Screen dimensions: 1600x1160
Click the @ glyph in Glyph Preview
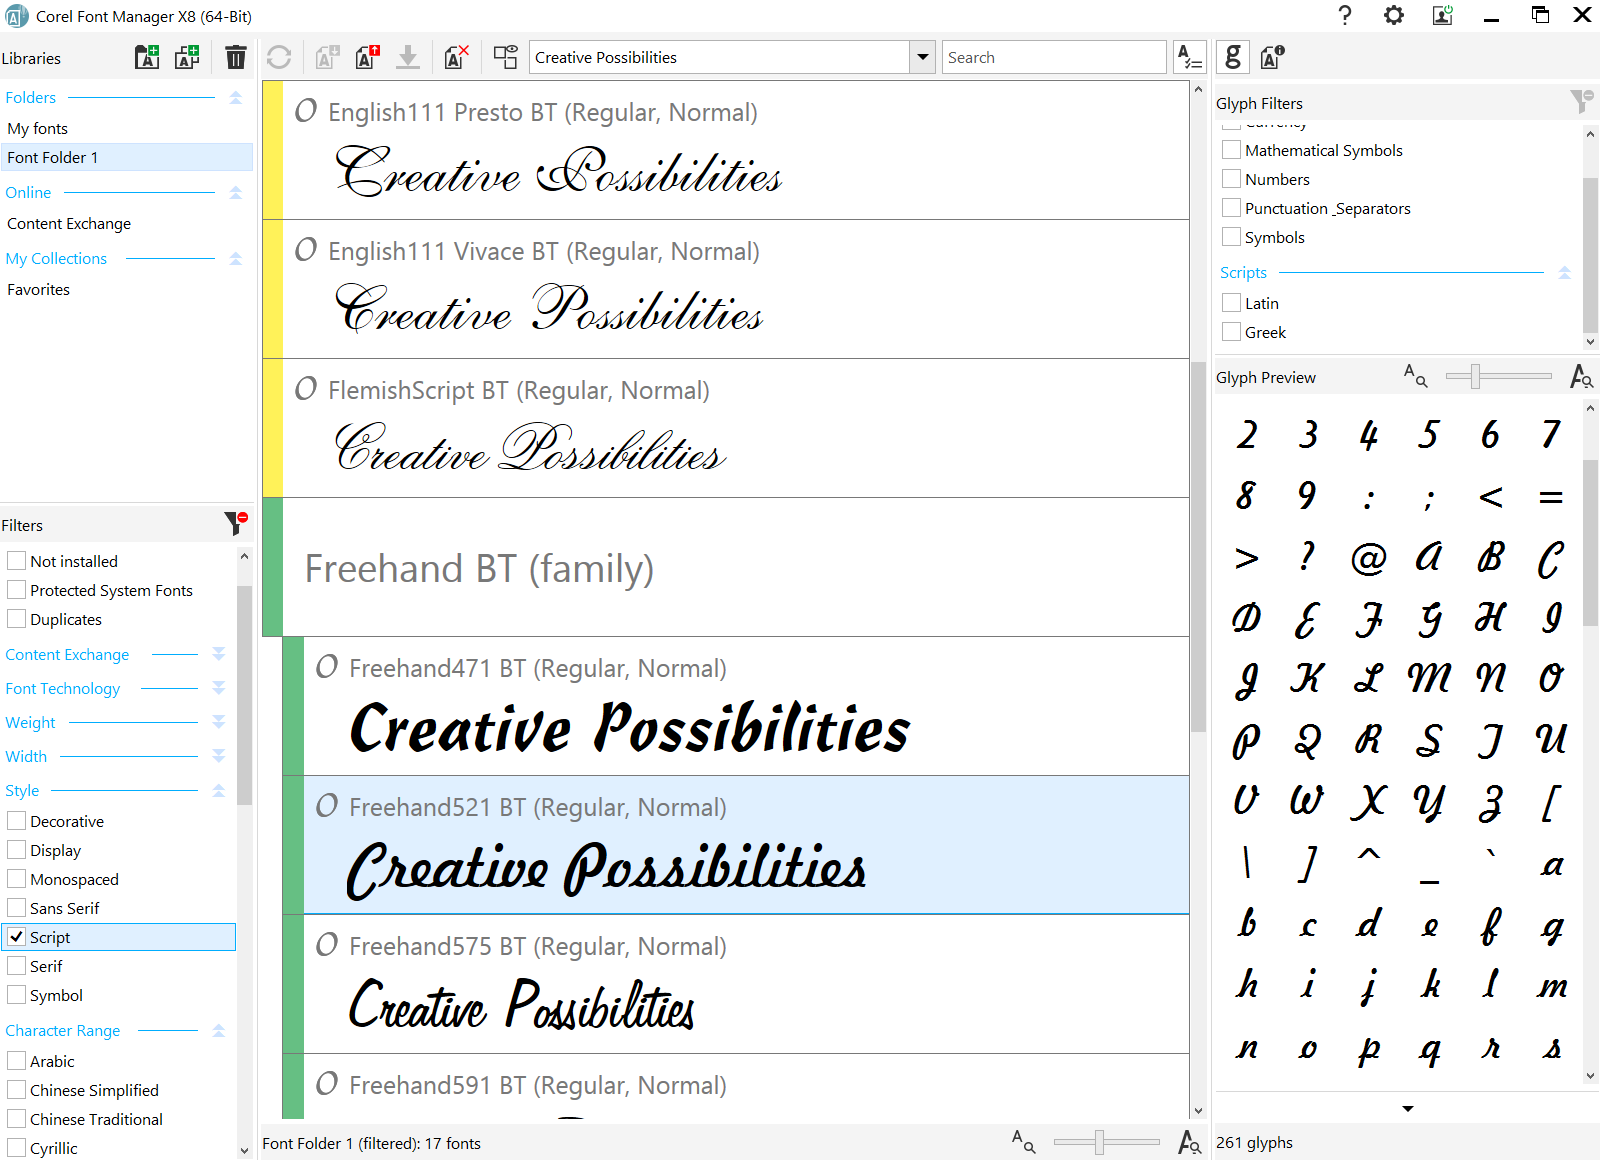pyautogui.click(x=1368, y=557)
